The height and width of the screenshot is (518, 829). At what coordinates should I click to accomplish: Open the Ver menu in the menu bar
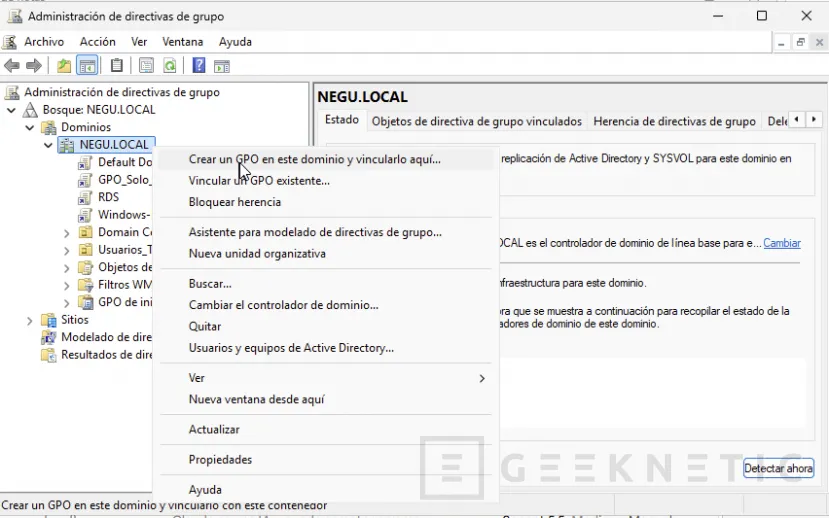pyautogui.click(x=139, y=42)
